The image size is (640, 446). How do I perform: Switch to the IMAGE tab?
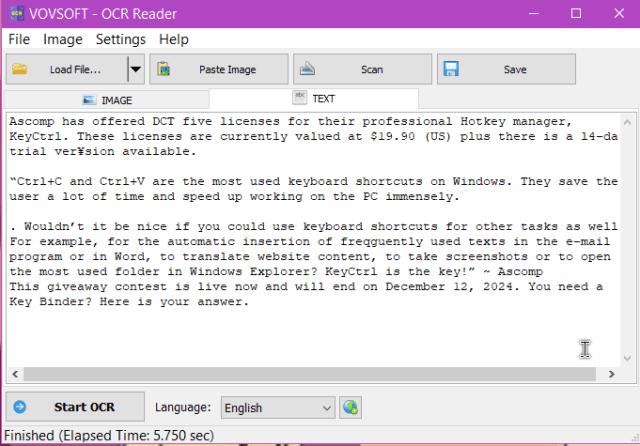(x=107, y=100)
